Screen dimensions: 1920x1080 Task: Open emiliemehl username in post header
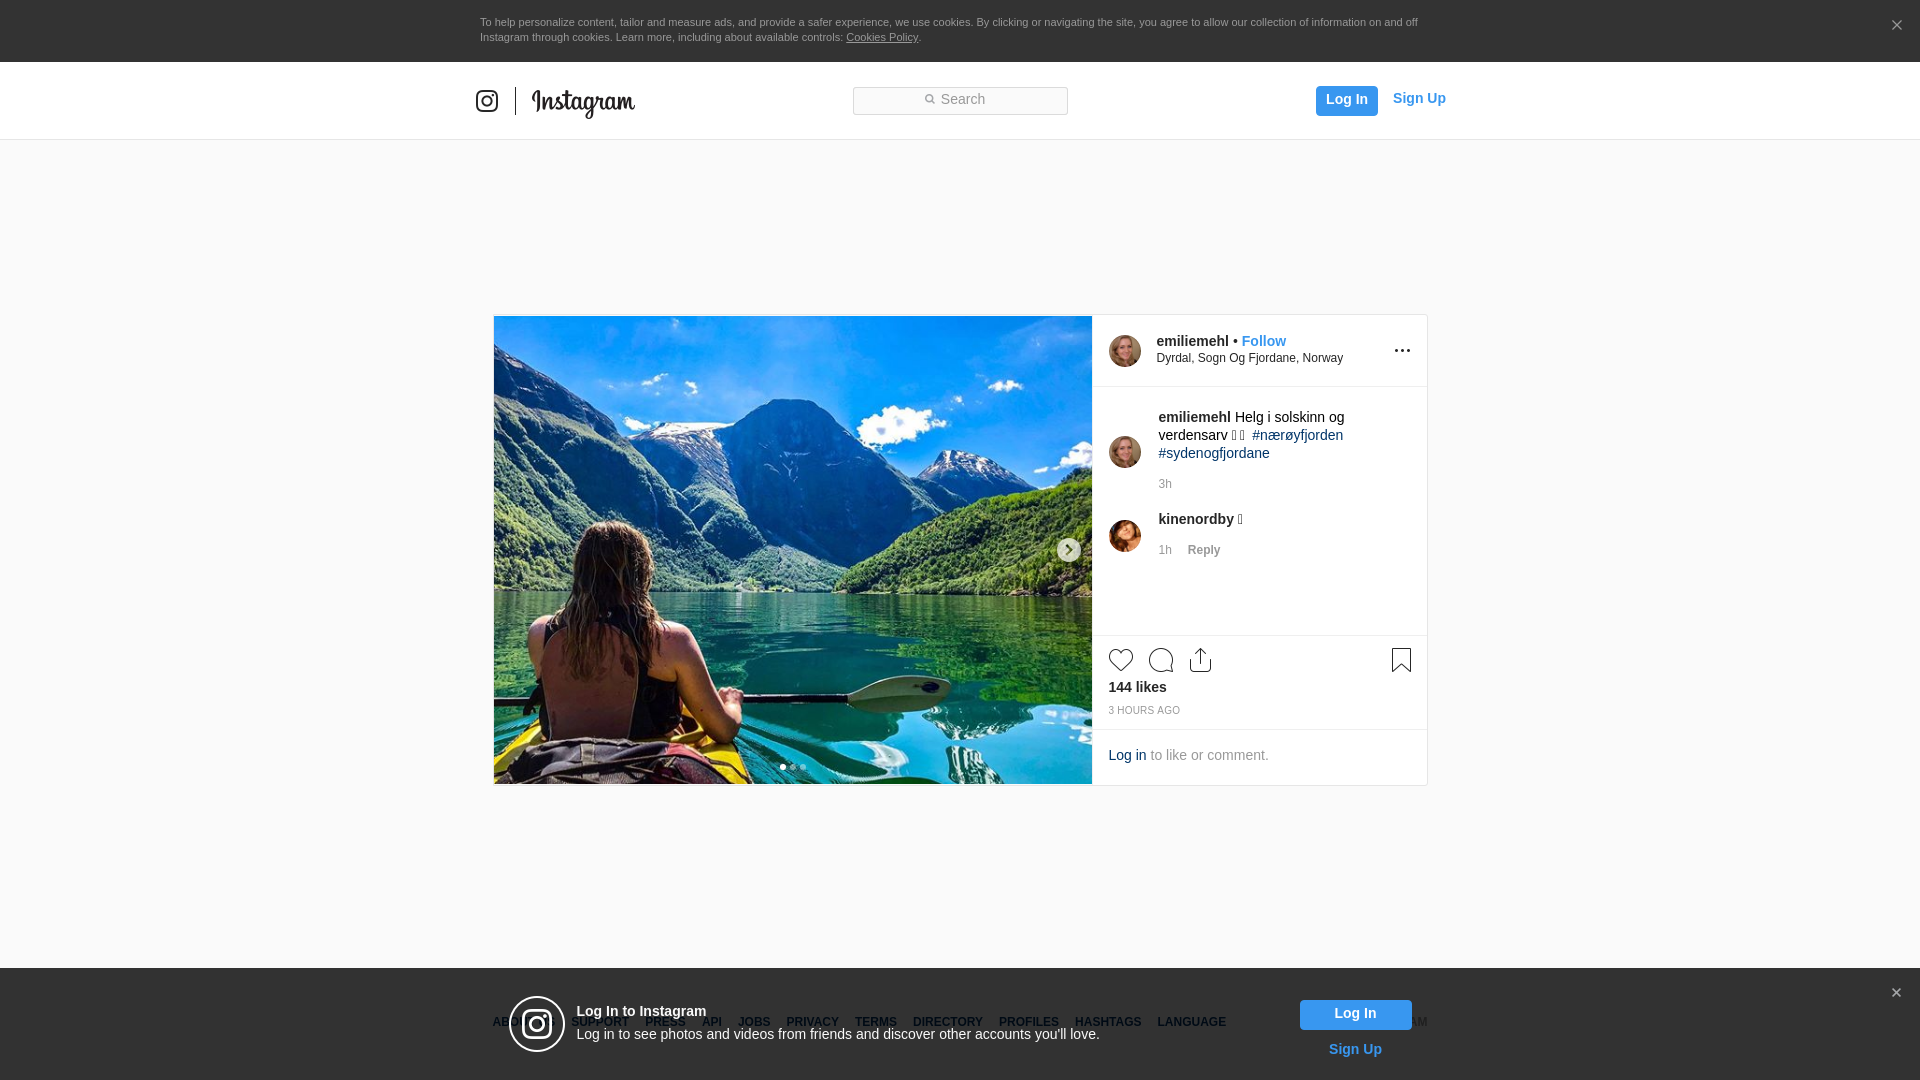(x=1192, y=341)
